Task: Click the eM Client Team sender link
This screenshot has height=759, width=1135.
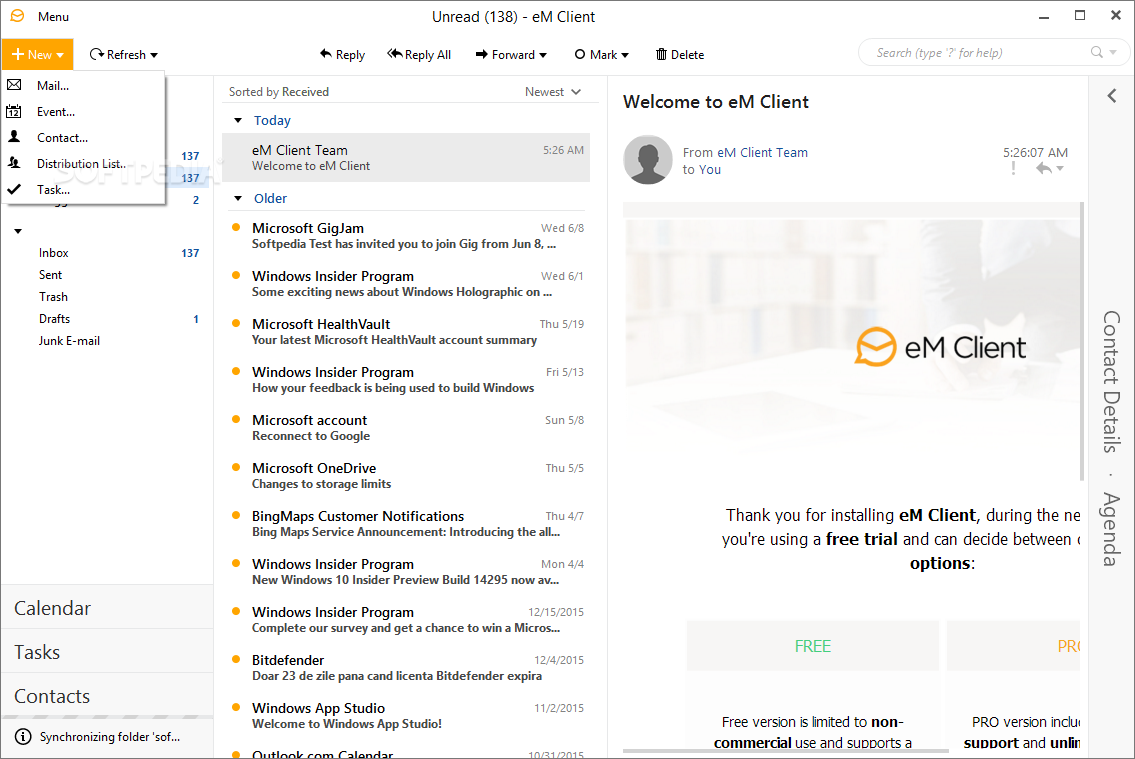Action: pos(762,152)
